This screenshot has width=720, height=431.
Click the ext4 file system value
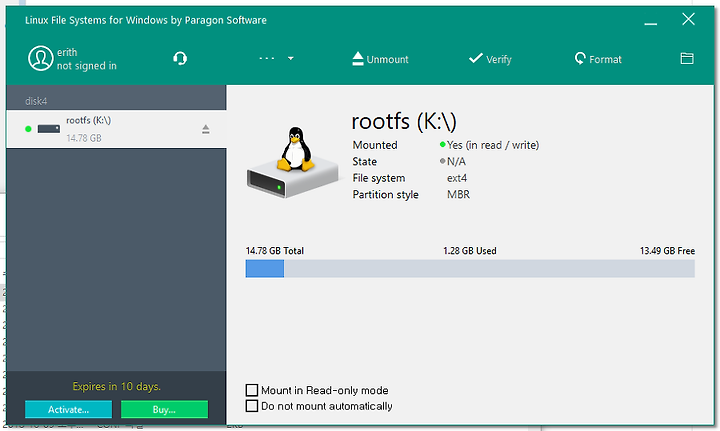click(x=457, y=178)
